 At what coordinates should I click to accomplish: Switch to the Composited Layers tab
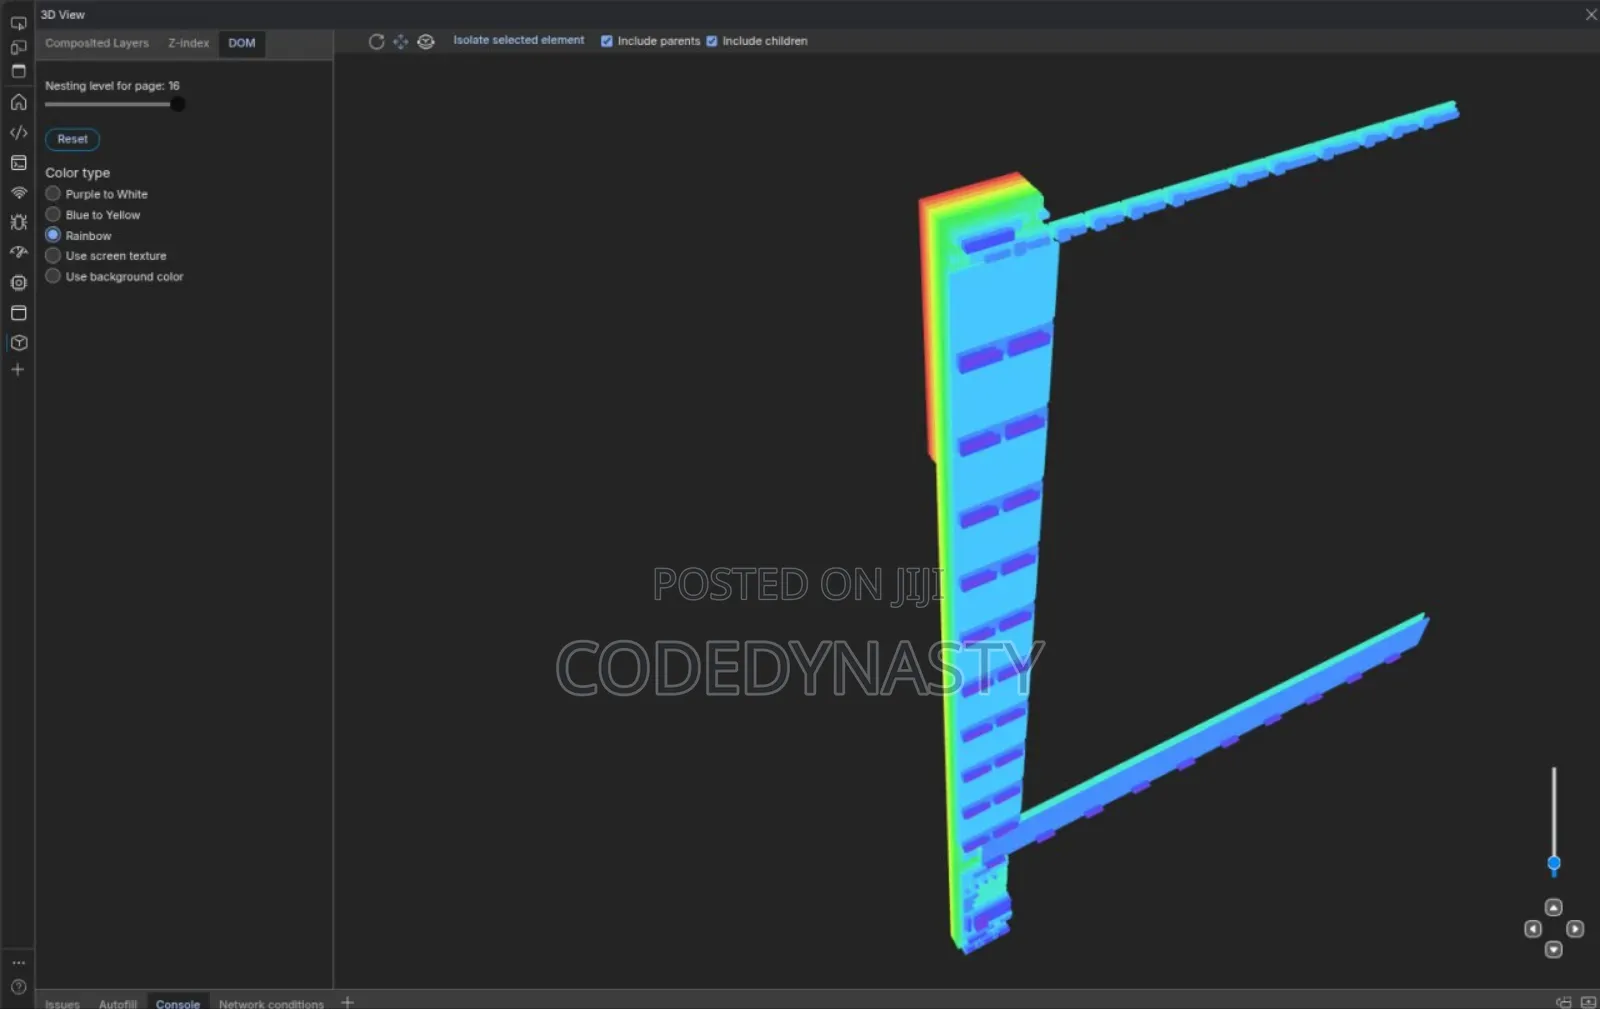[x=97, y=43]
